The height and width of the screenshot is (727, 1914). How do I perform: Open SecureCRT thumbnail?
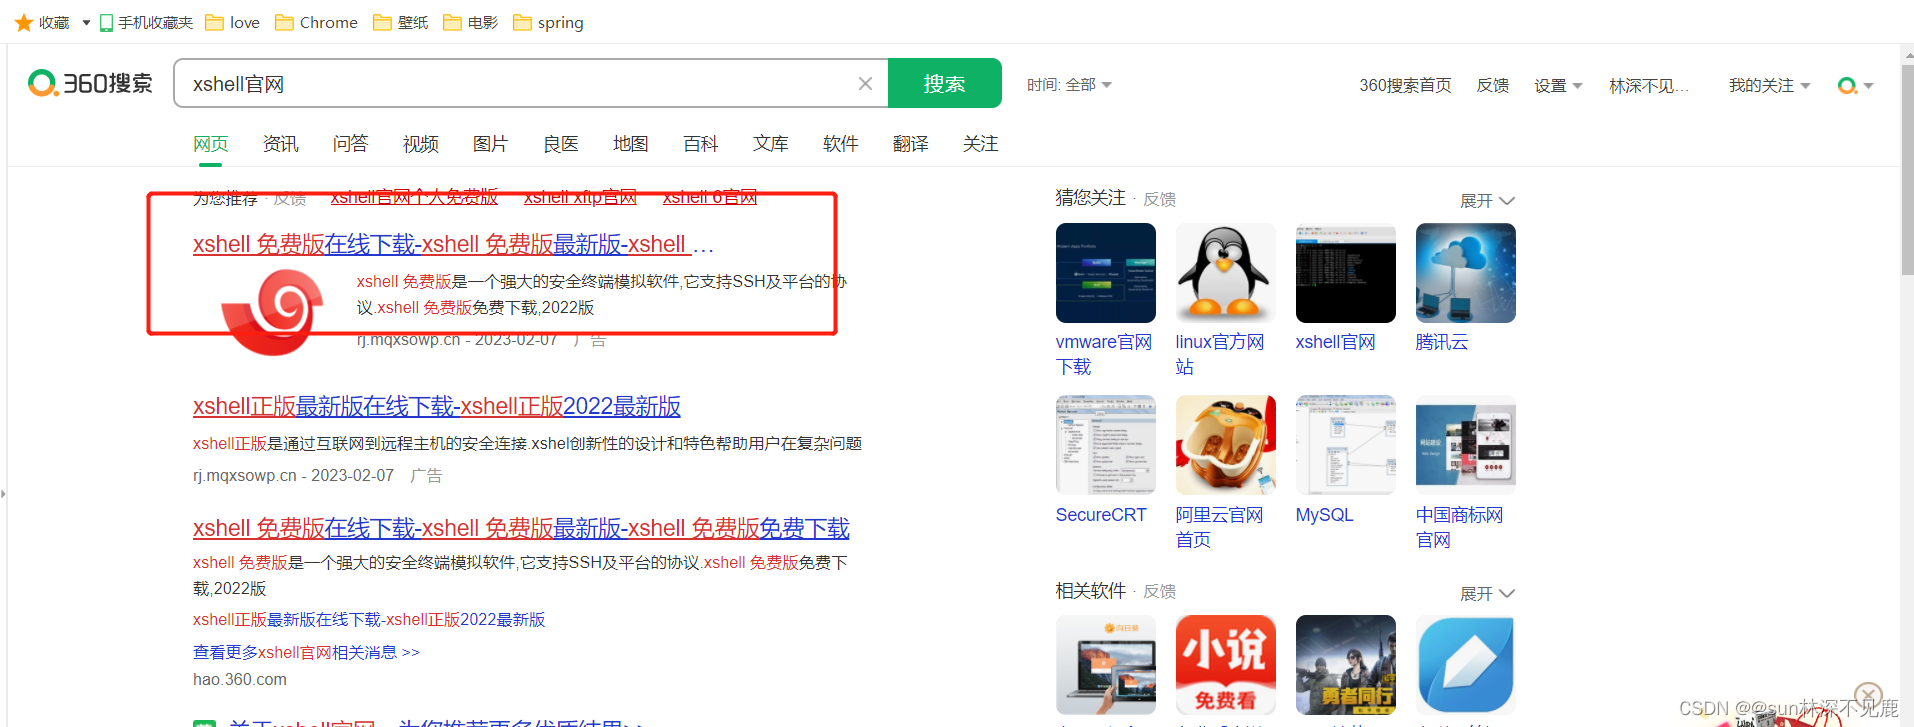pos(1106,445)
